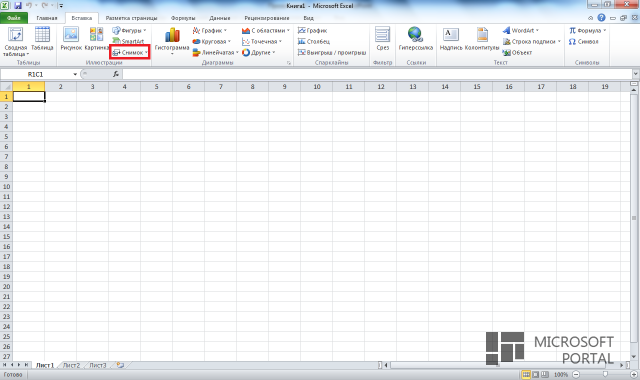
Task: Click the Снимок screenshot button
Action: point(130,52)
